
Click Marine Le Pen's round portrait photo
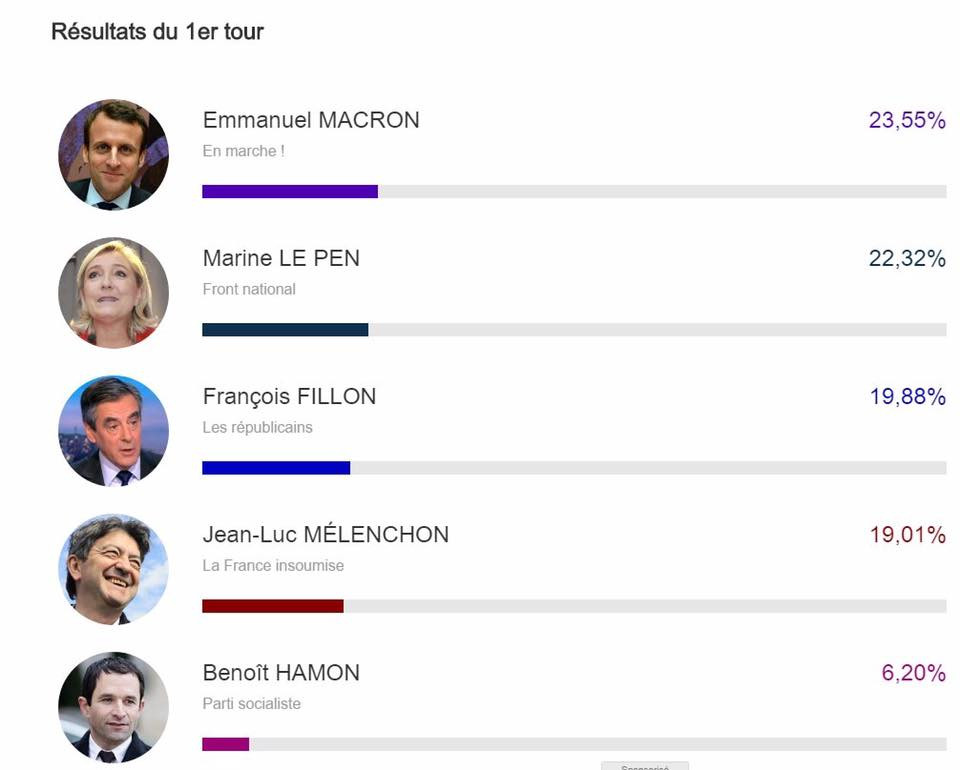[113, 293]
